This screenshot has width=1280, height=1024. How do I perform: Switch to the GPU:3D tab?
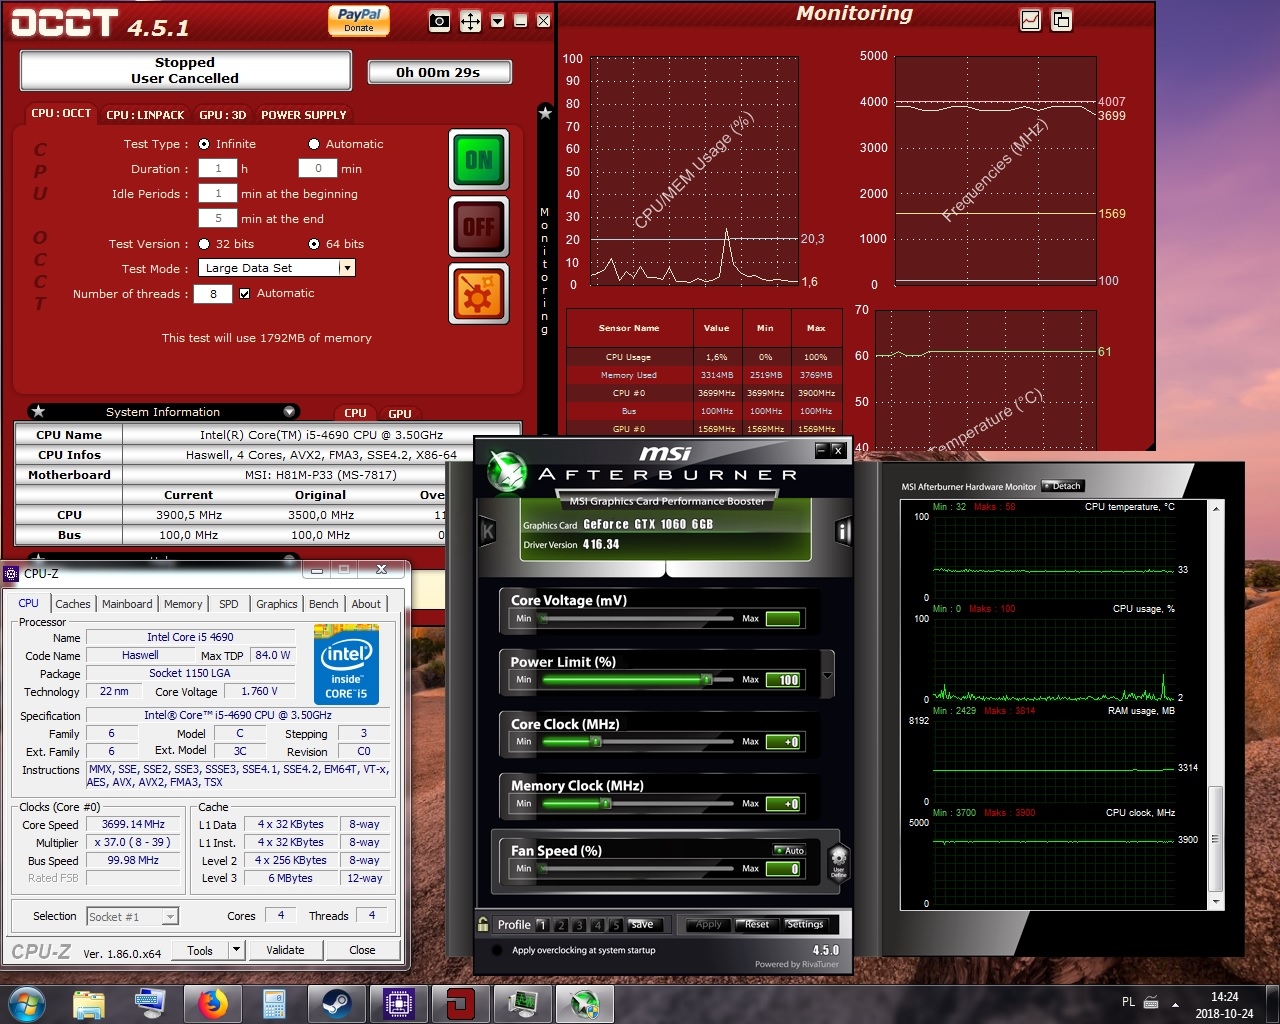pyautogui.click(x=222, y=115)
